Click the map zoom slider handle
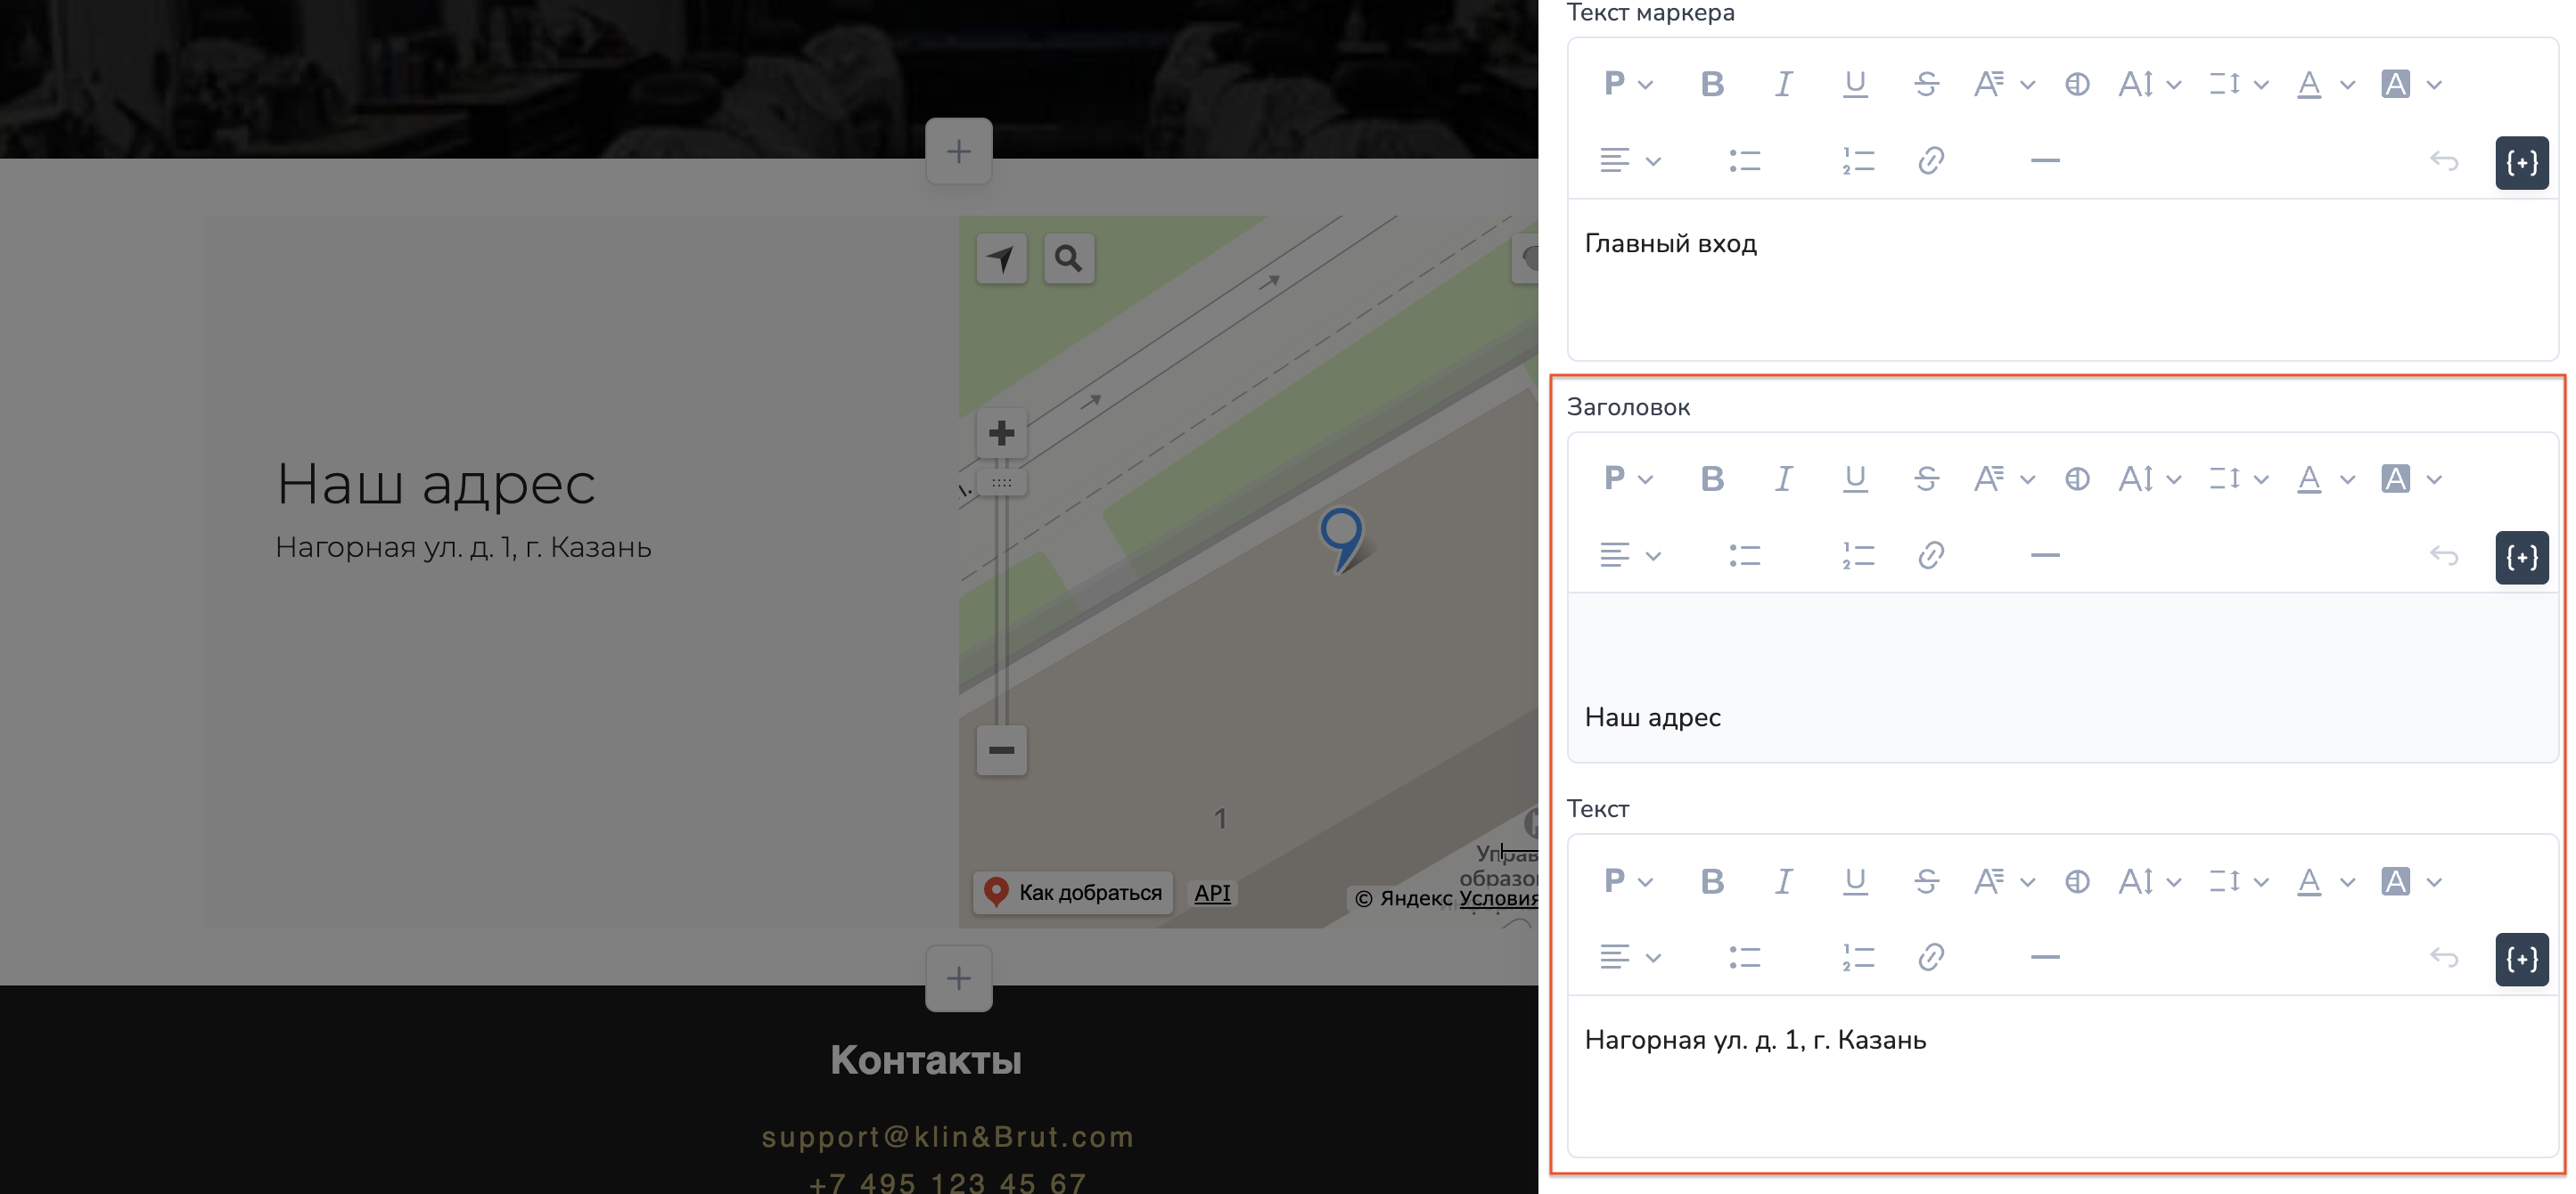Screen dimensions: 2576x1194 [1001, 483]
